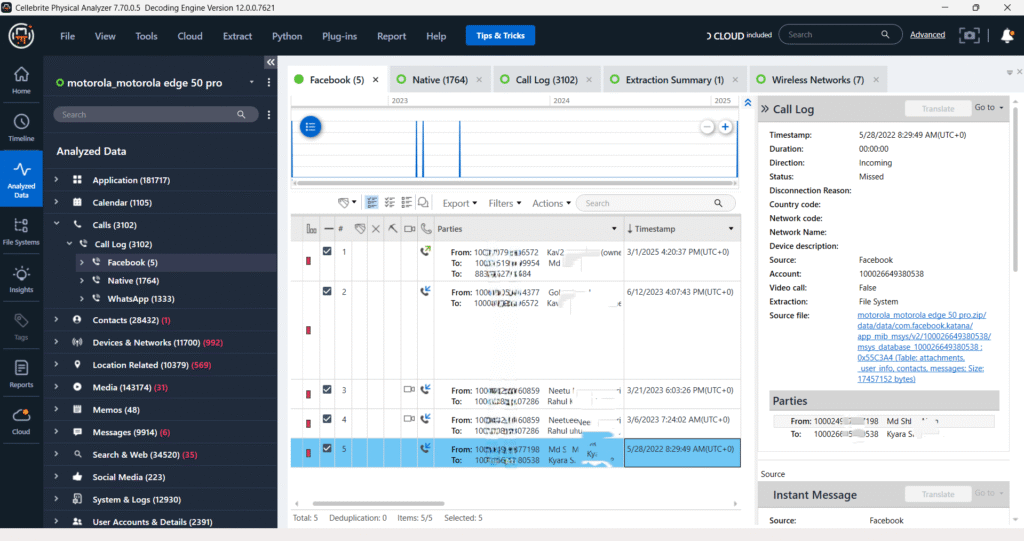Click the Cellebrite logo icon

pos(21,35)
